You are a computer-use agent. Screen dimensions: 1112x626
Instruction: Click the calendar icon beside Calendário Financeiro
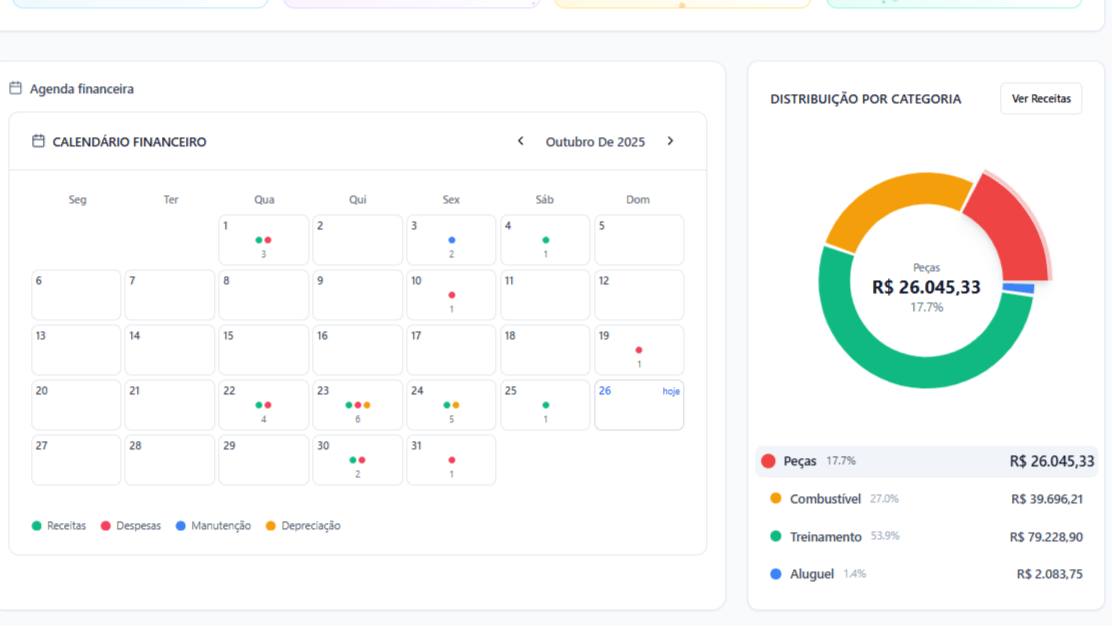(x=38, y=142)
